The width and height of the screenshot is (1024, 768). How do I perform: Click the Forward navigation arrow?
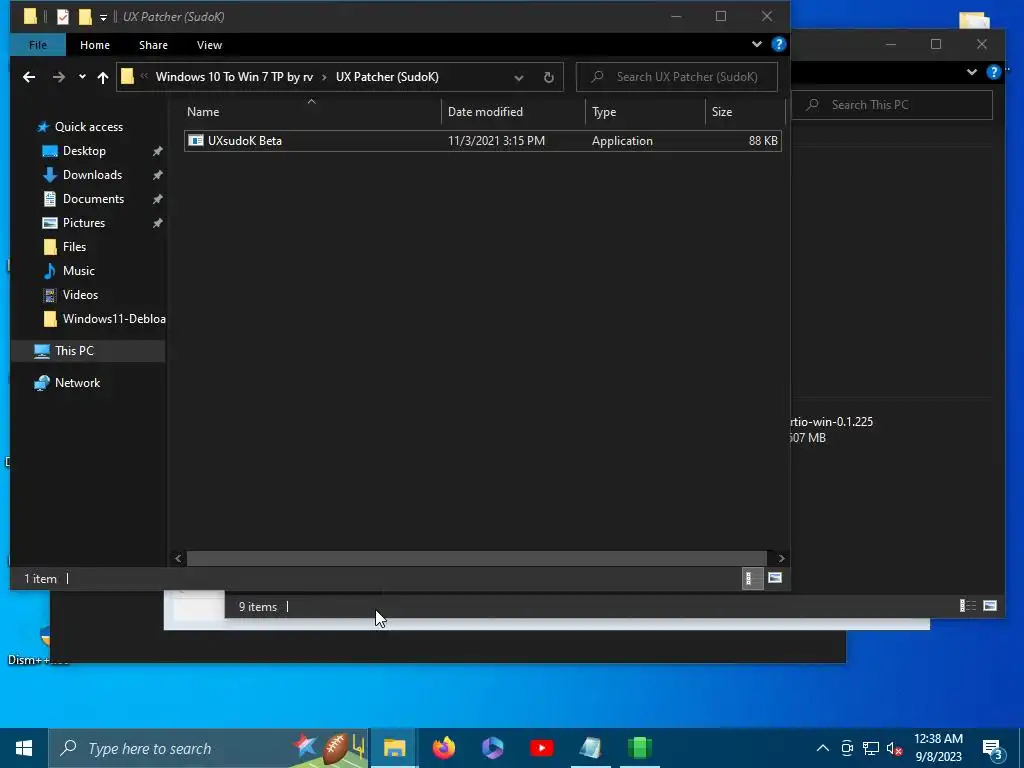[59, 77]
